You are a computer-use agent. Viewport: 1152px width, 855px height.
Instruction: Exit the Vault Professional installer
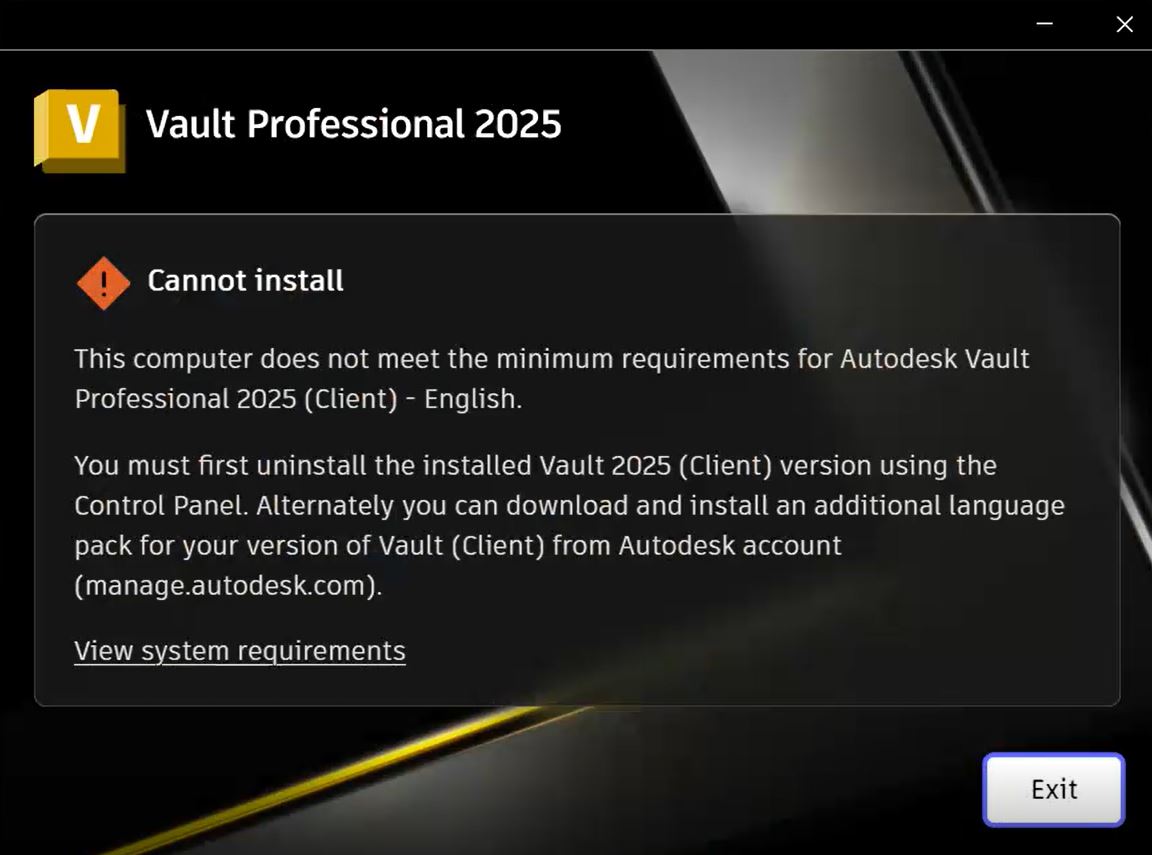[1054, 790]
